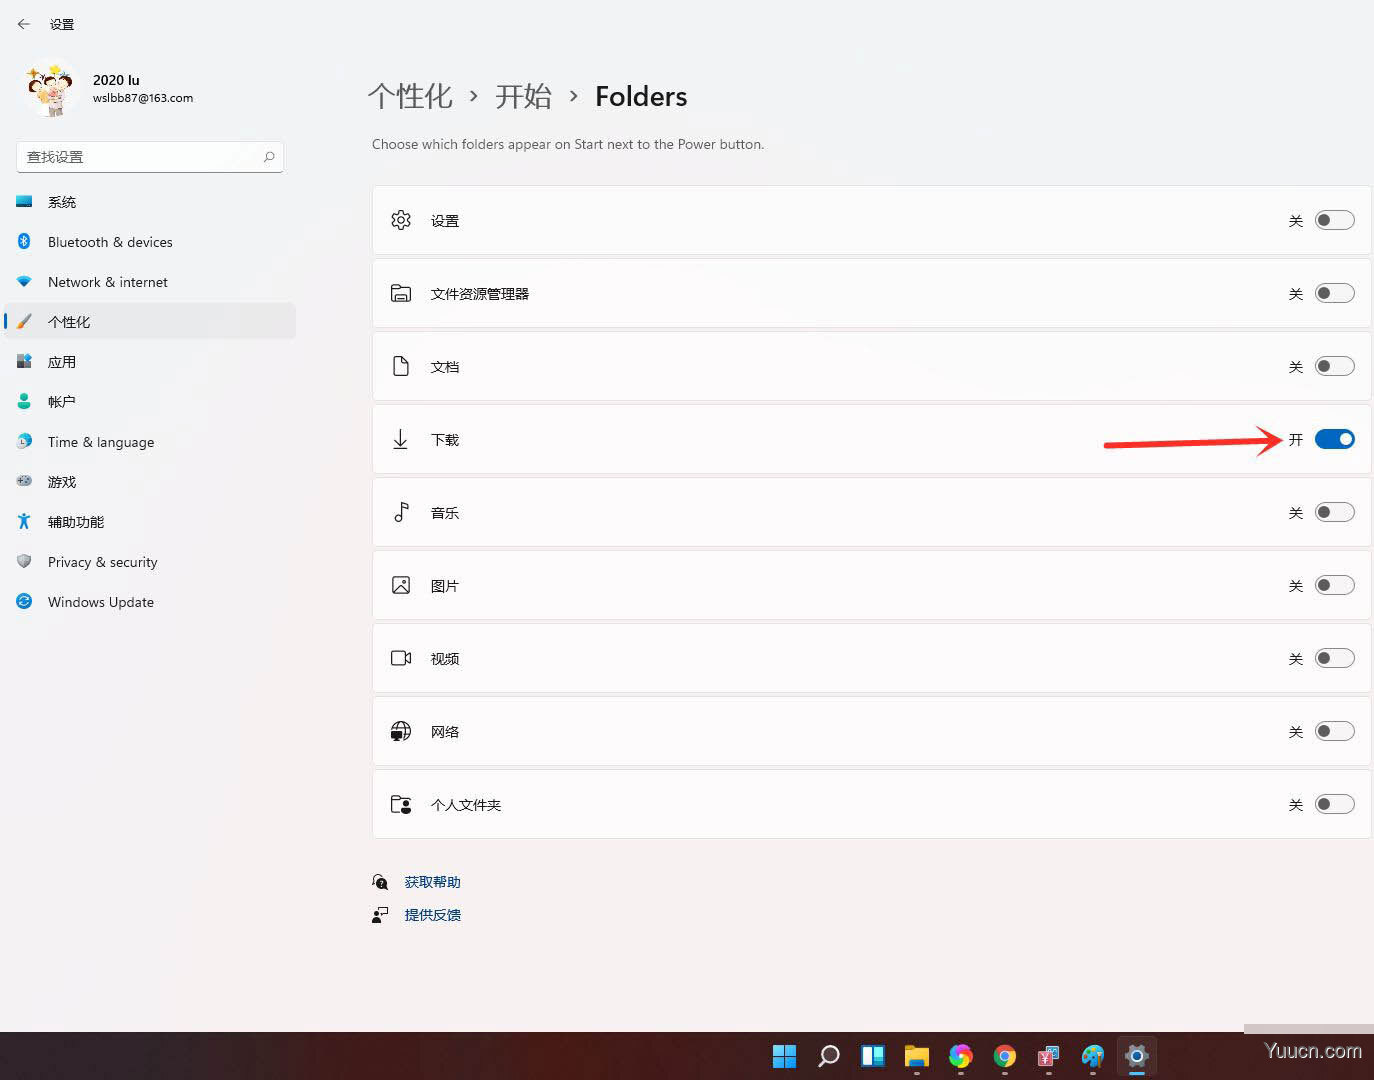
Task: Open Time & language settings
Action: click(x=150, y=442)
